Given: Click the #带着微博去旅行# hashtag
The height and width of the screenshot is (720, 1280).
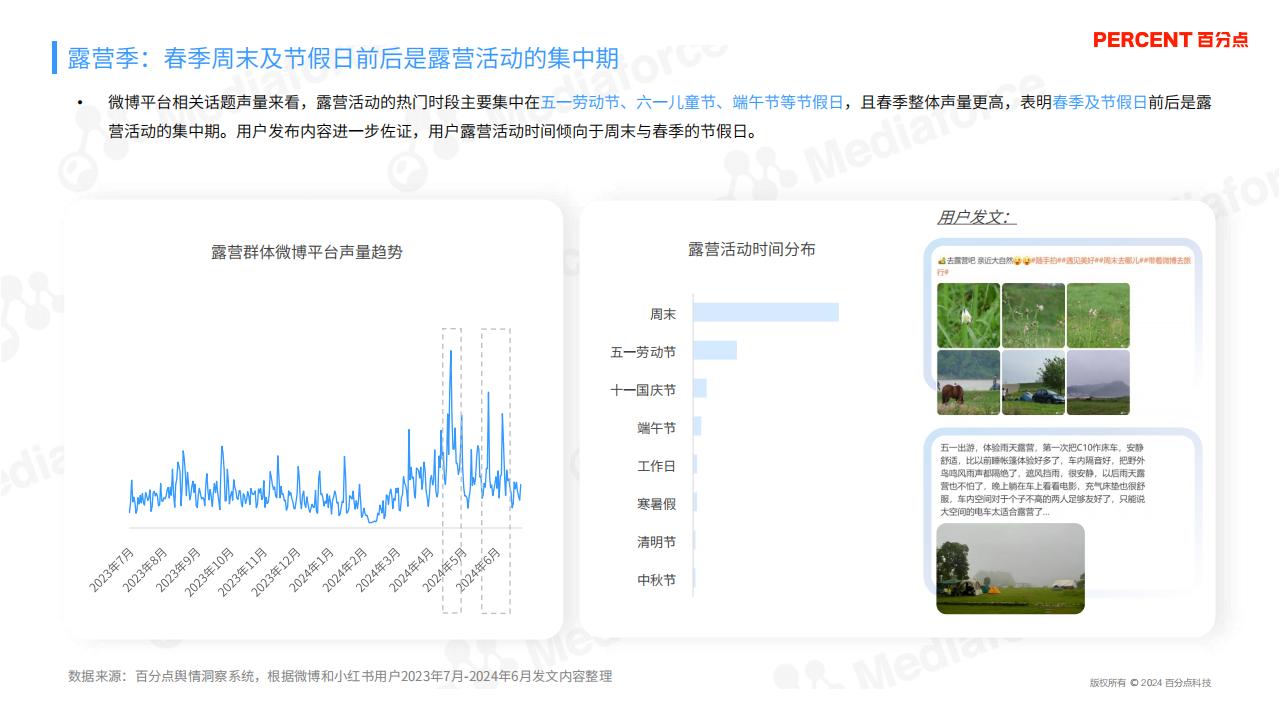Looking at the screenshot, I should 1166,260.
